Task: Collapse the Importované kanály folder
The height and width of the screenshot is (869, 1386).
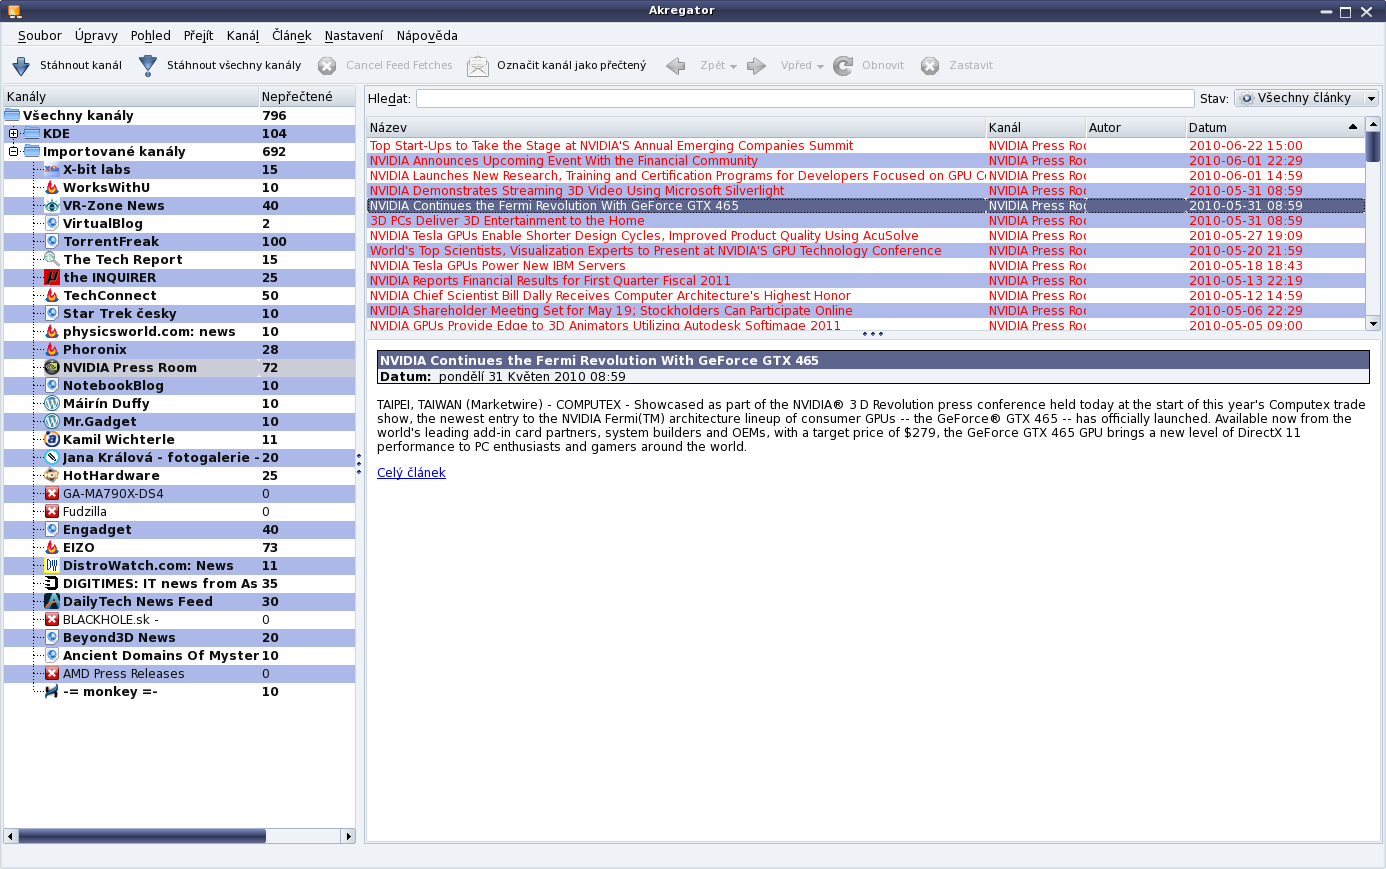Action: pyautogui.click(x=13, y=152)
